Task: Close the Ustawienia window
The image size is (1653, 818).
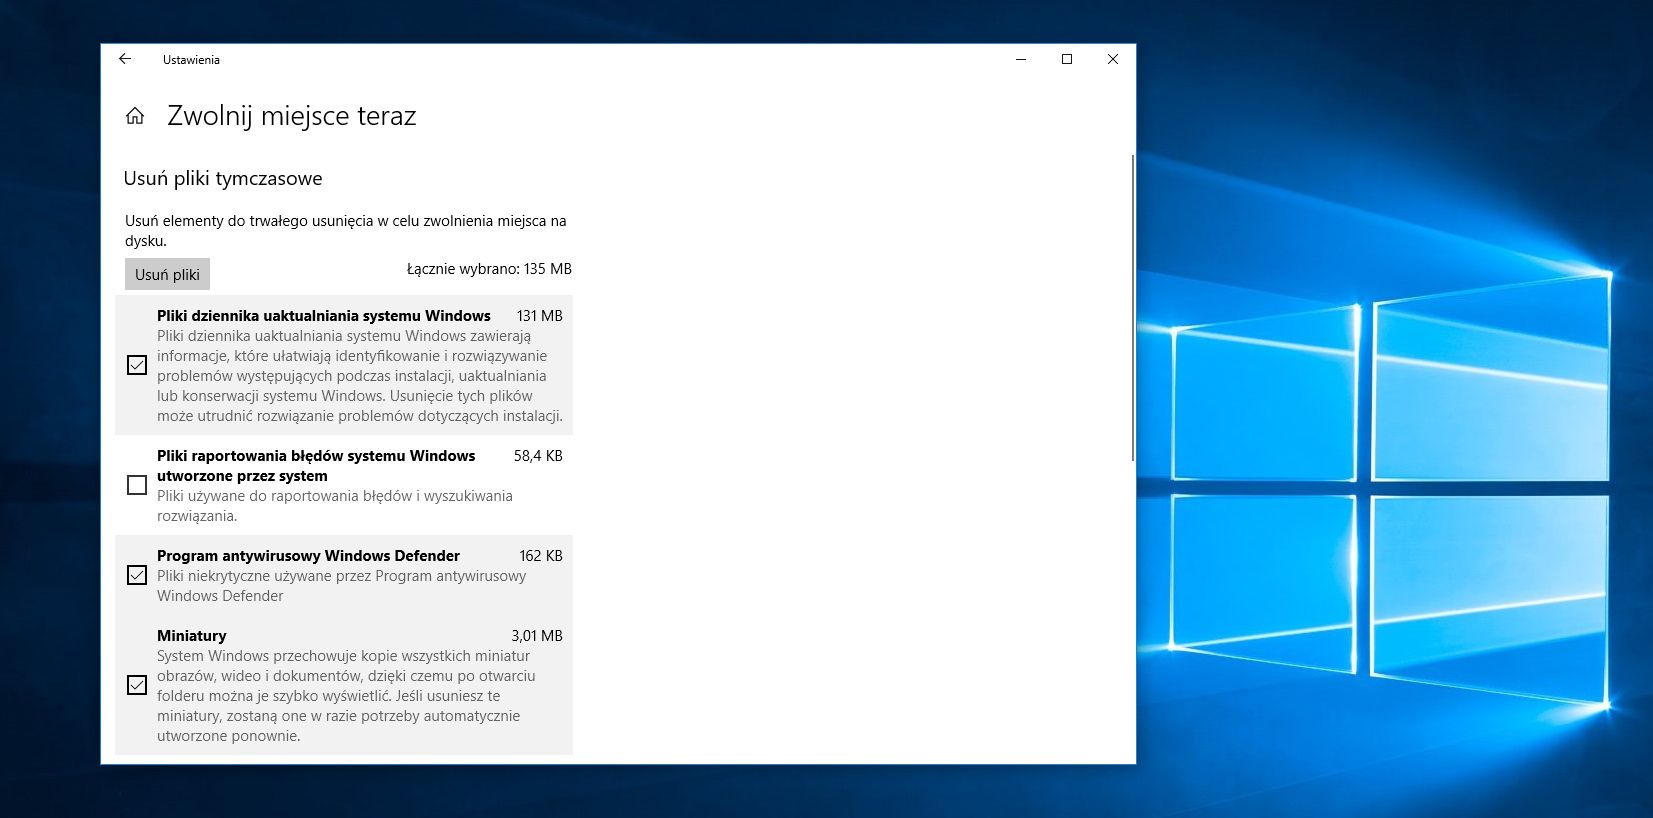Action: (1113, 59)
